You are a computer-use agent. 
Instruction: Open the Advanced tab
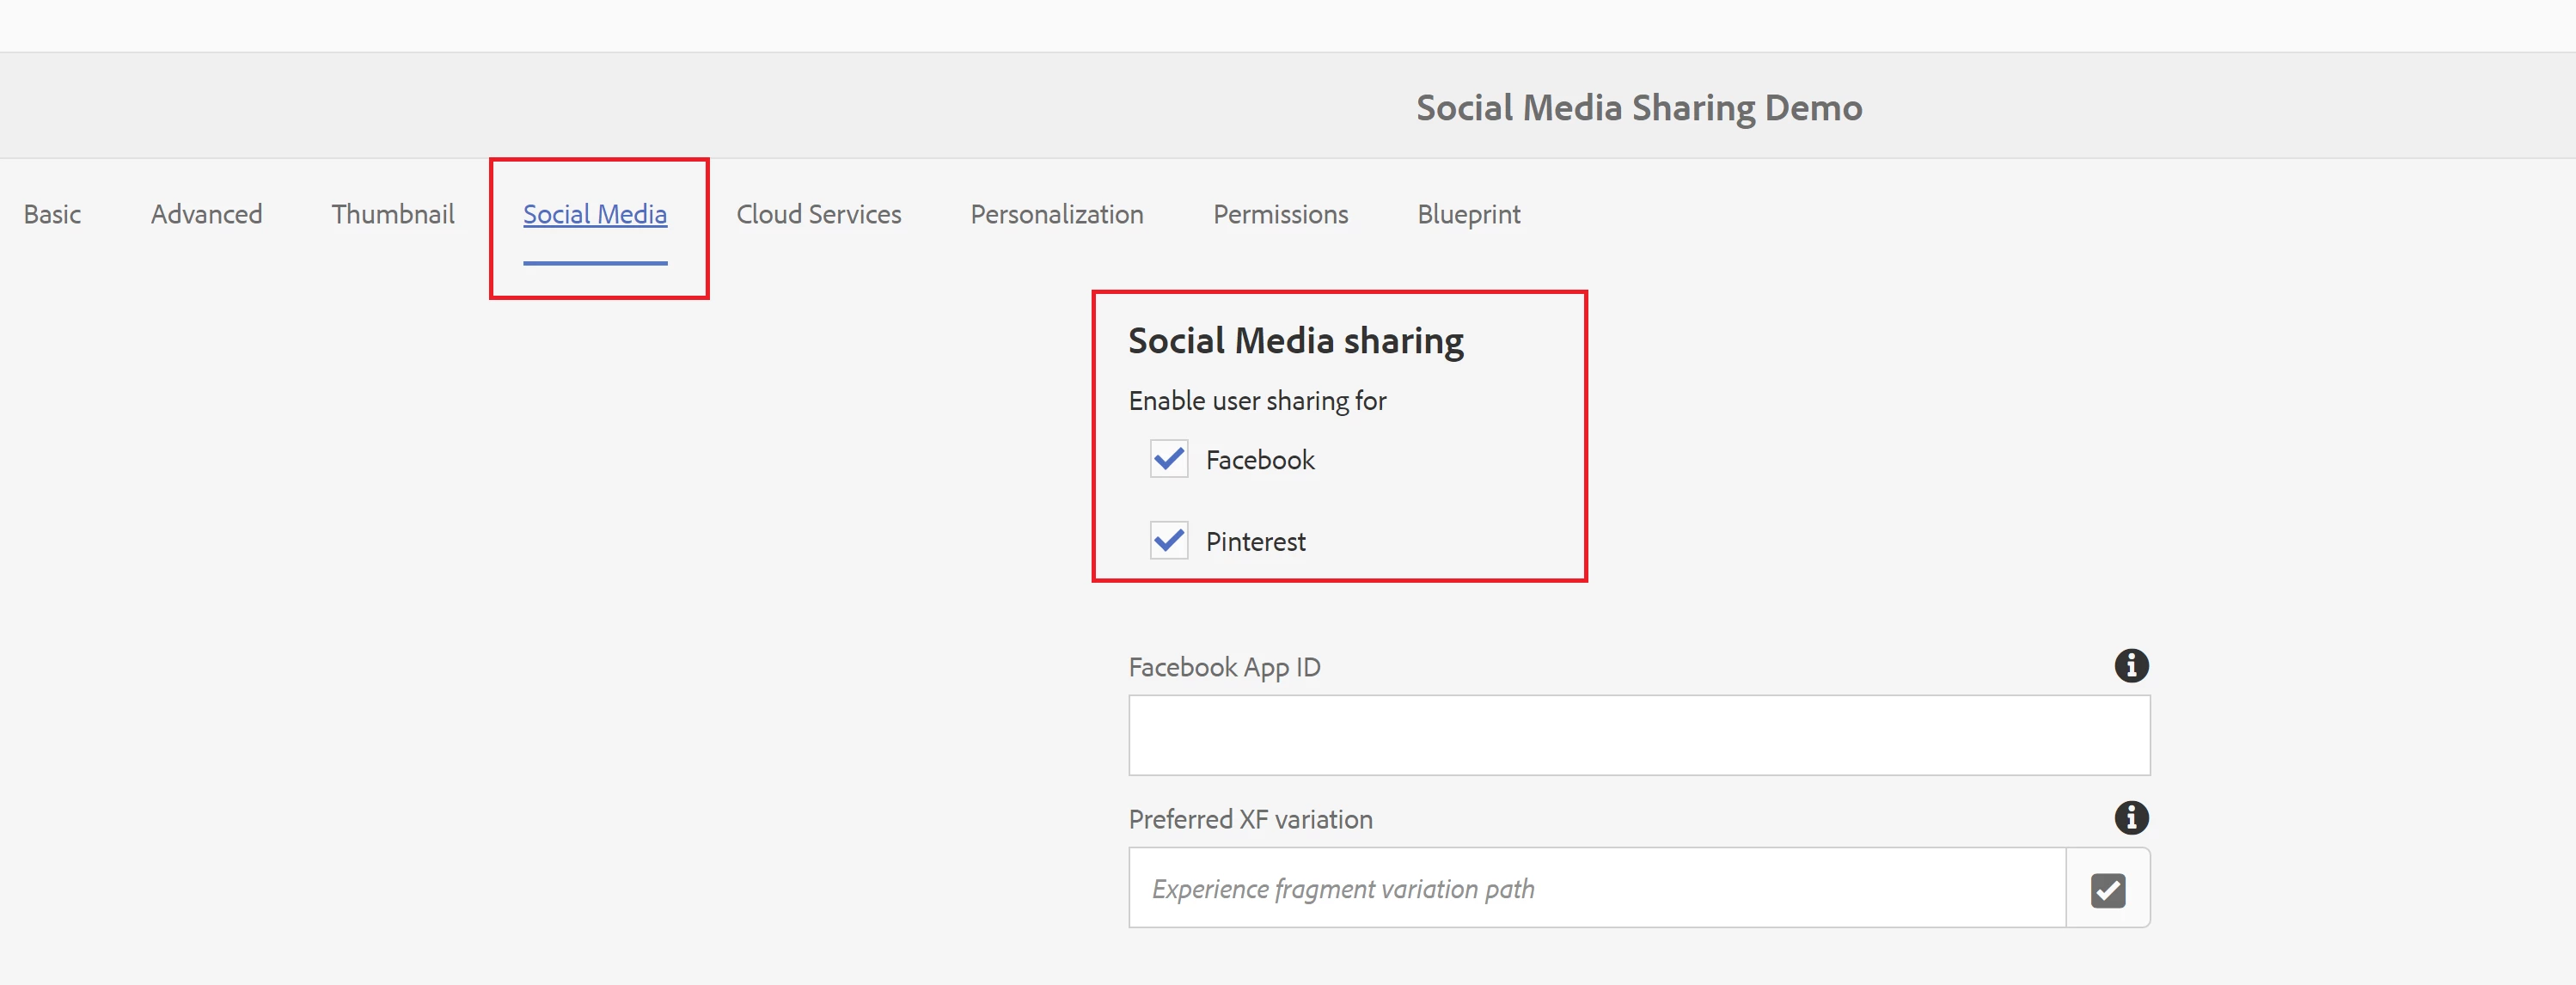point(206,215)
